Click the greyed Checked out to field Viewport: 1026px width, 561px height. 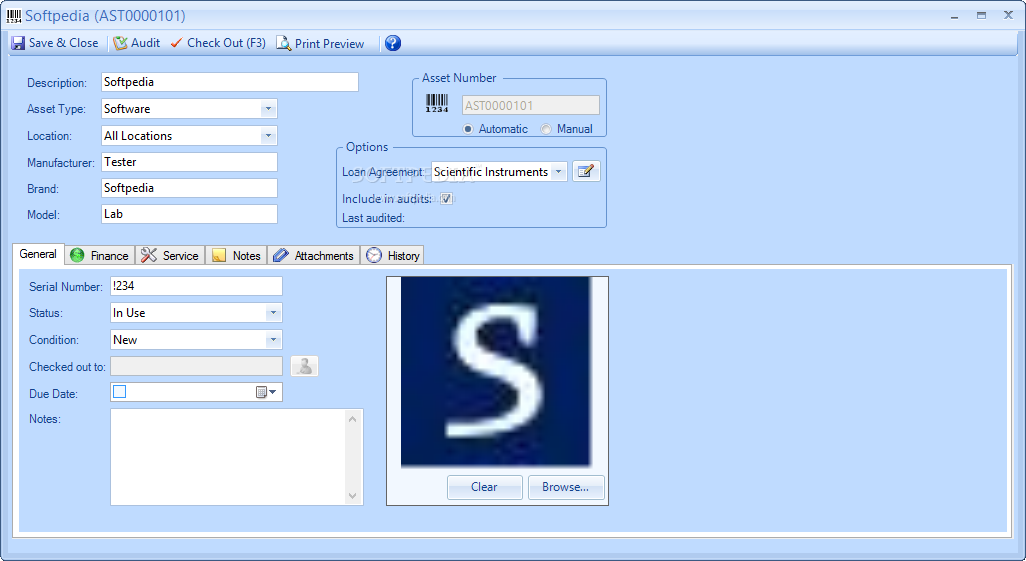pyautogui.click(x=196, y=366)
